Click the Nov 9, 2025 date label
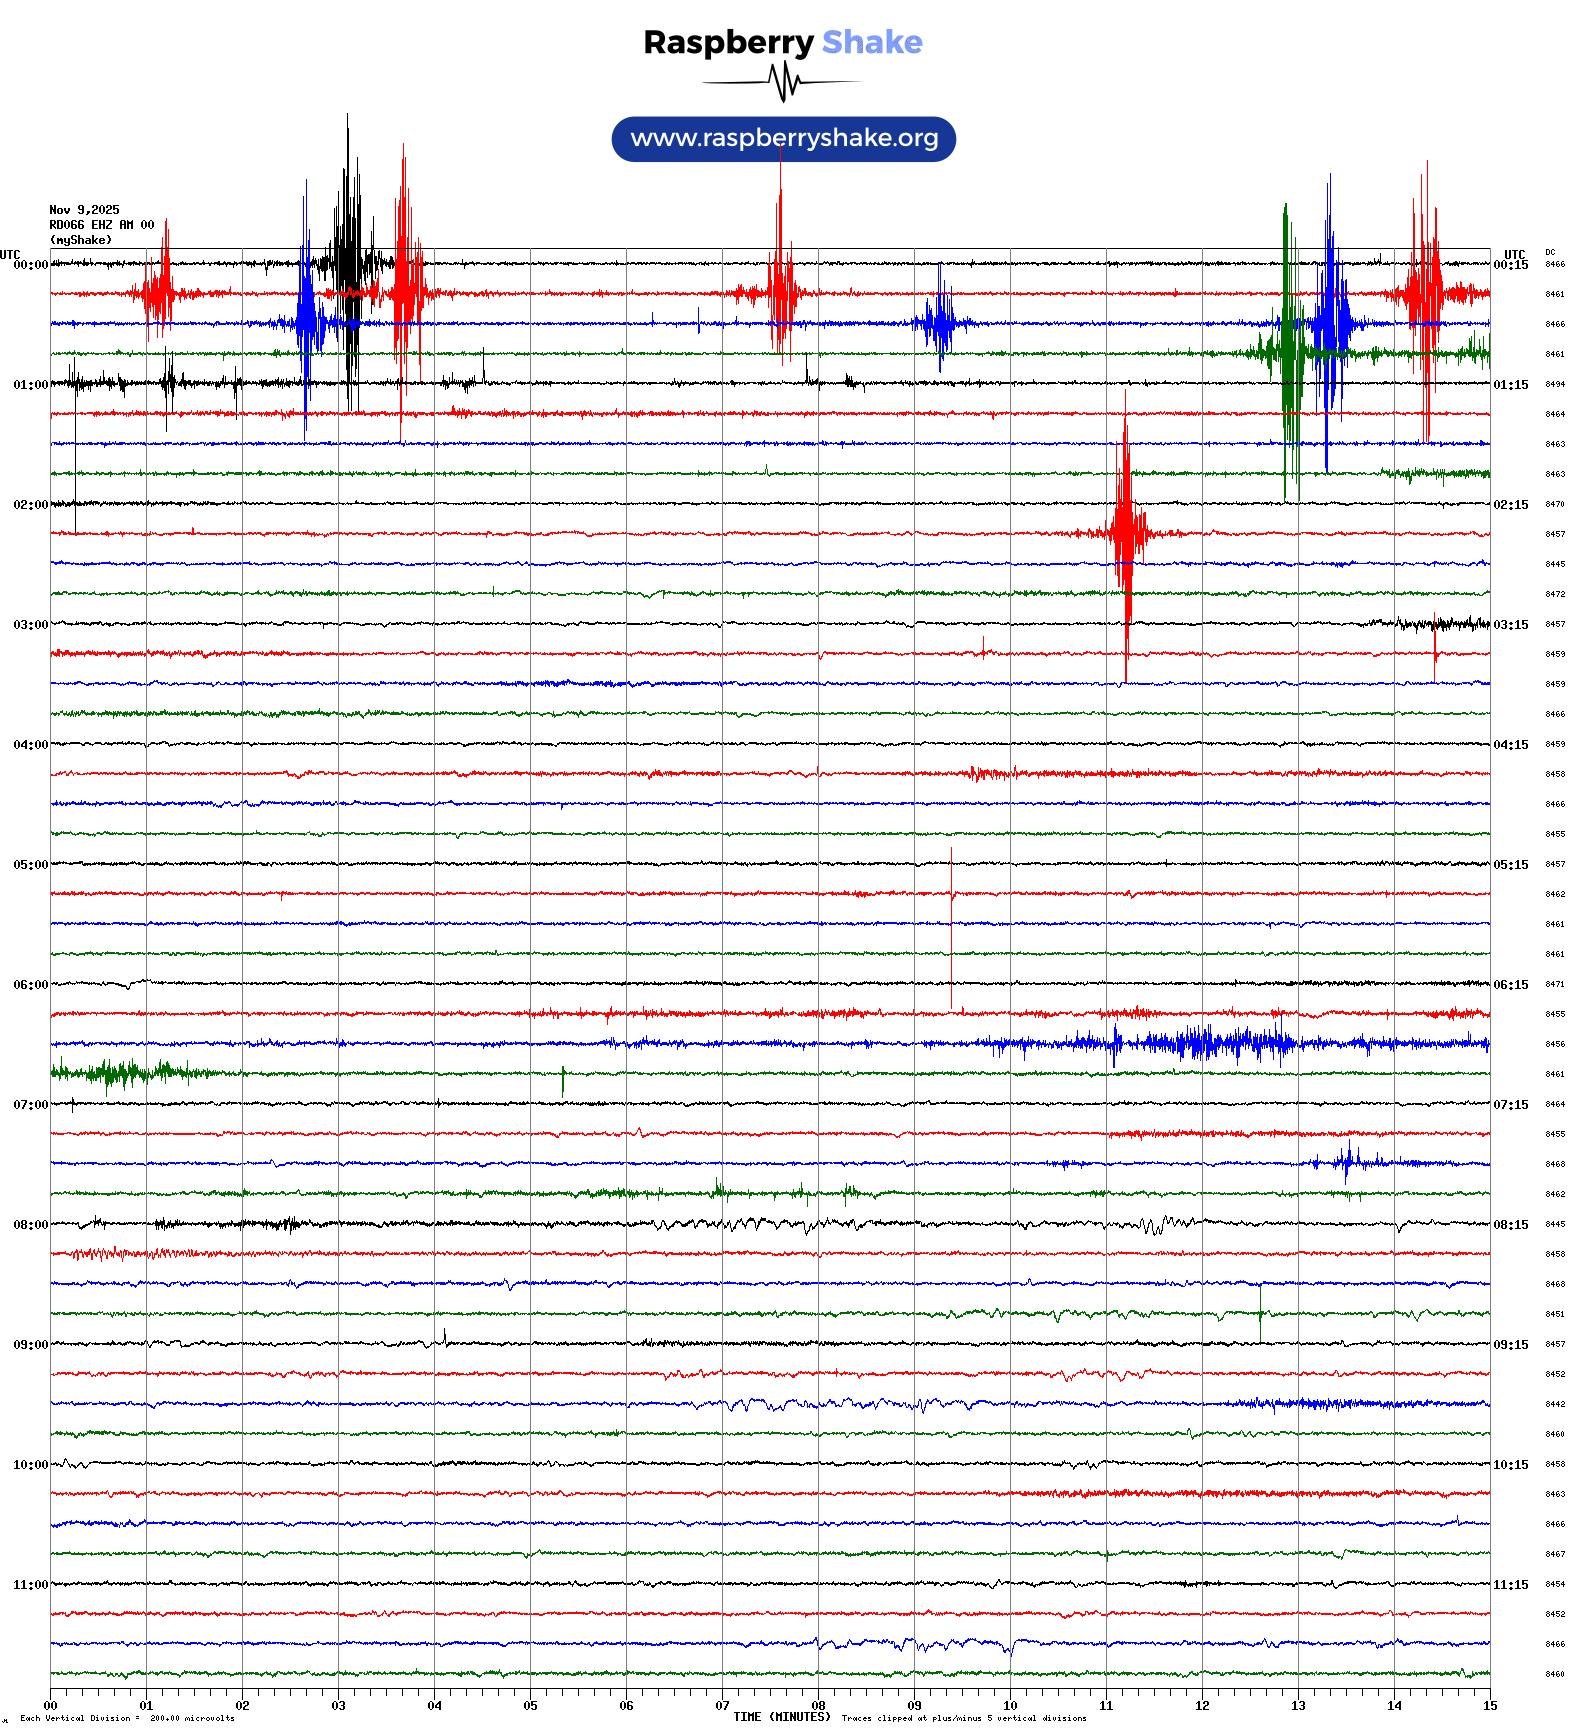 click(84, 210)
